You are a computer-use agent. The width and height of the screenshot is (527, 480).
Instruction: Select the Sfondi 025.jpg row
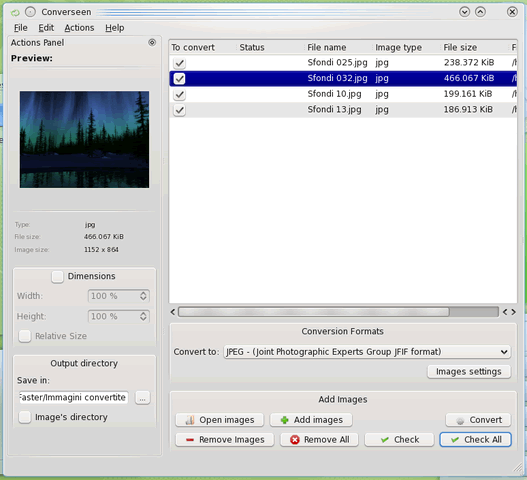(343, 63)
